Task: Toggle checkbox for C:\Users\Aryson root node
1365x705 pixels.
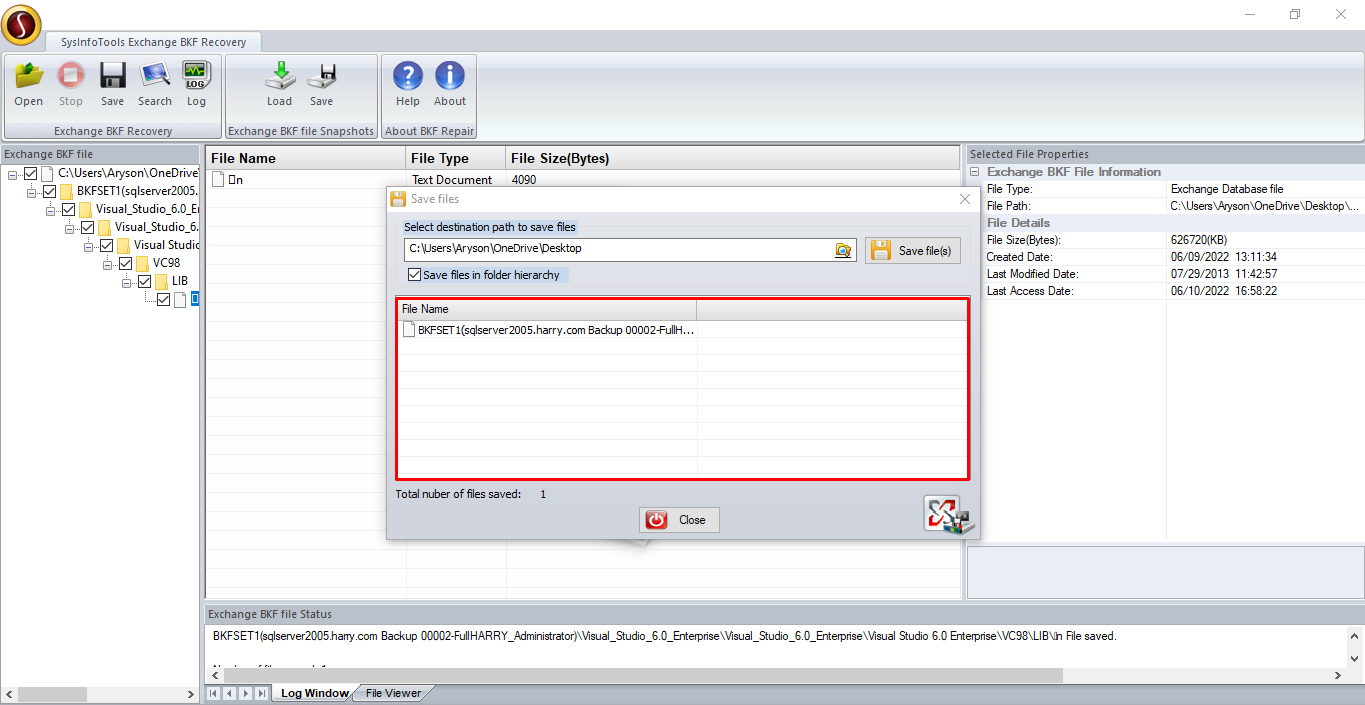Action: [30, 173]
